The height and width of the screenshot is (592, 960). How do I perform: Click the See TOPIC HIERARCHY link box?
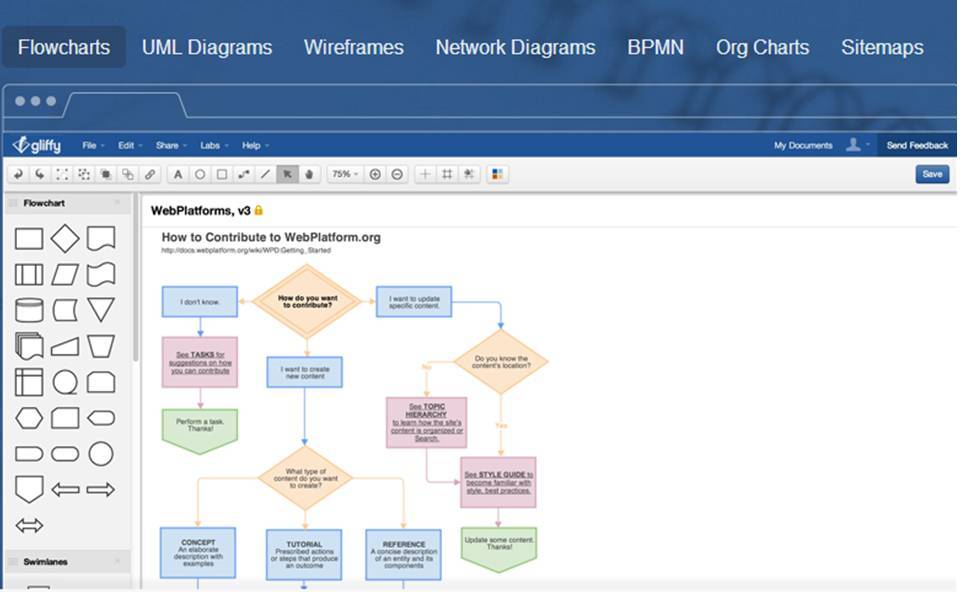[x=427, y=422]
